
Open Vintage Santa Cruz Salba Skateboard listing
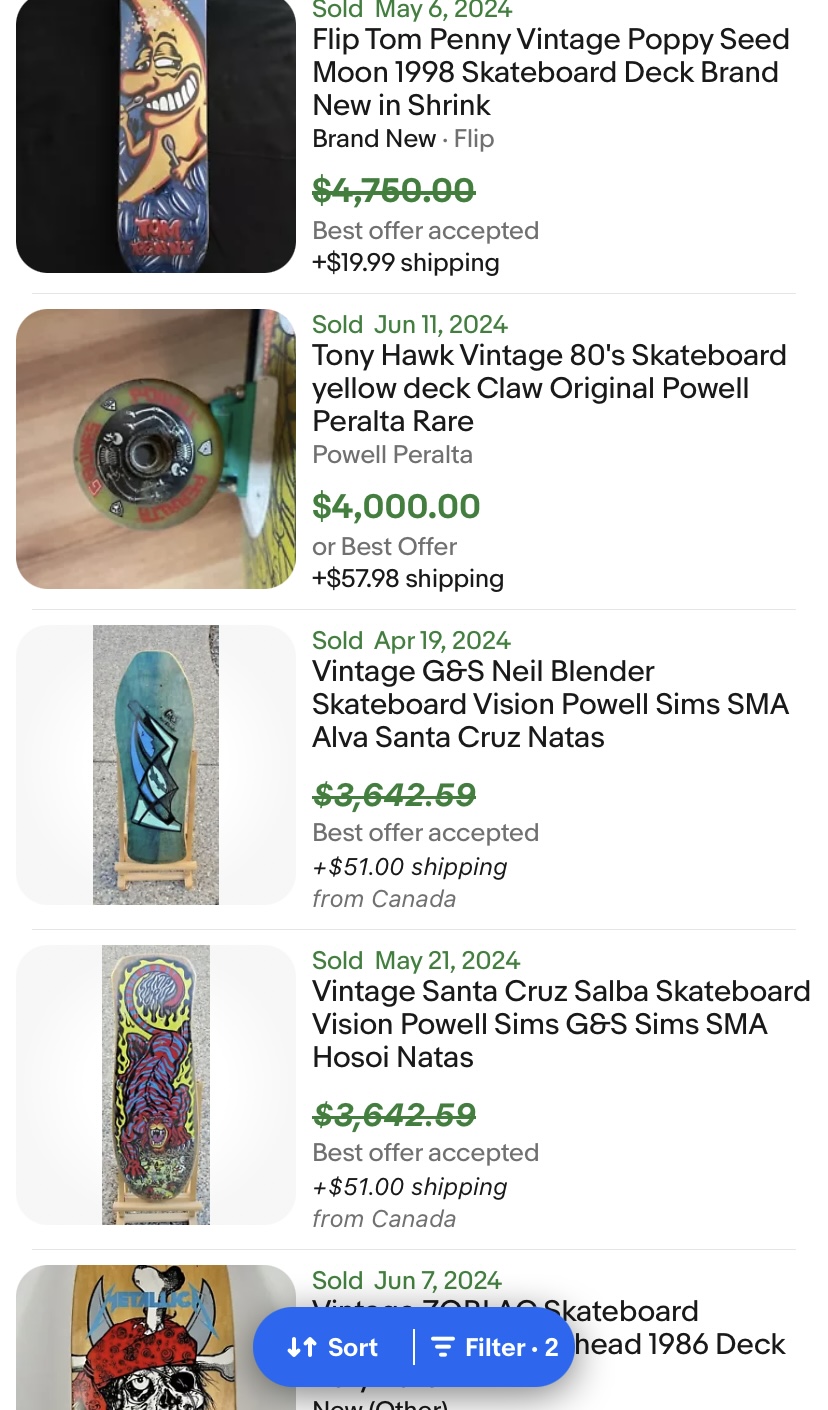click(560, 1024)
